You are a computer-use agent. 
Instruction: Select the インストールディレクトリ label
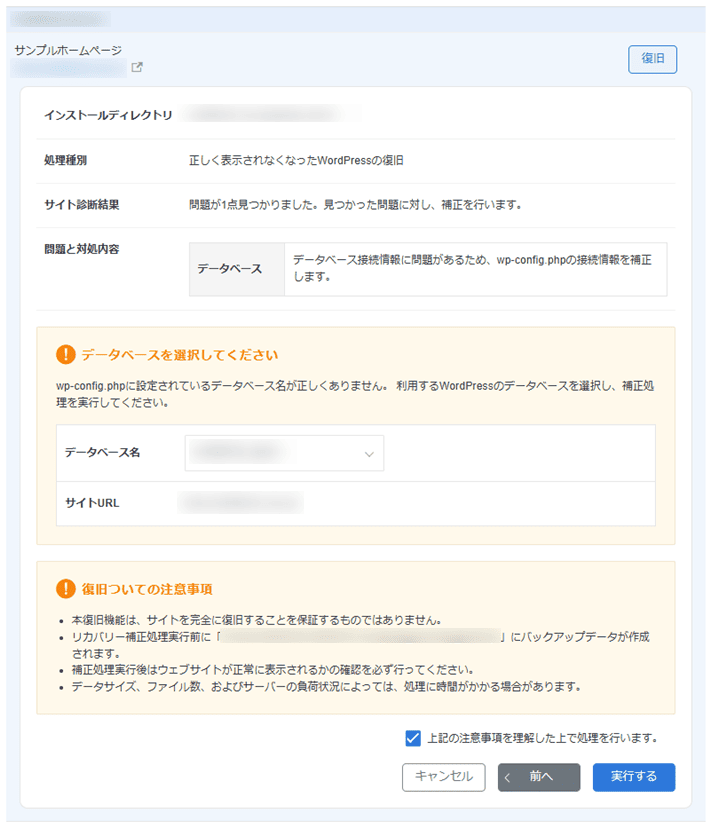[108, 115]
